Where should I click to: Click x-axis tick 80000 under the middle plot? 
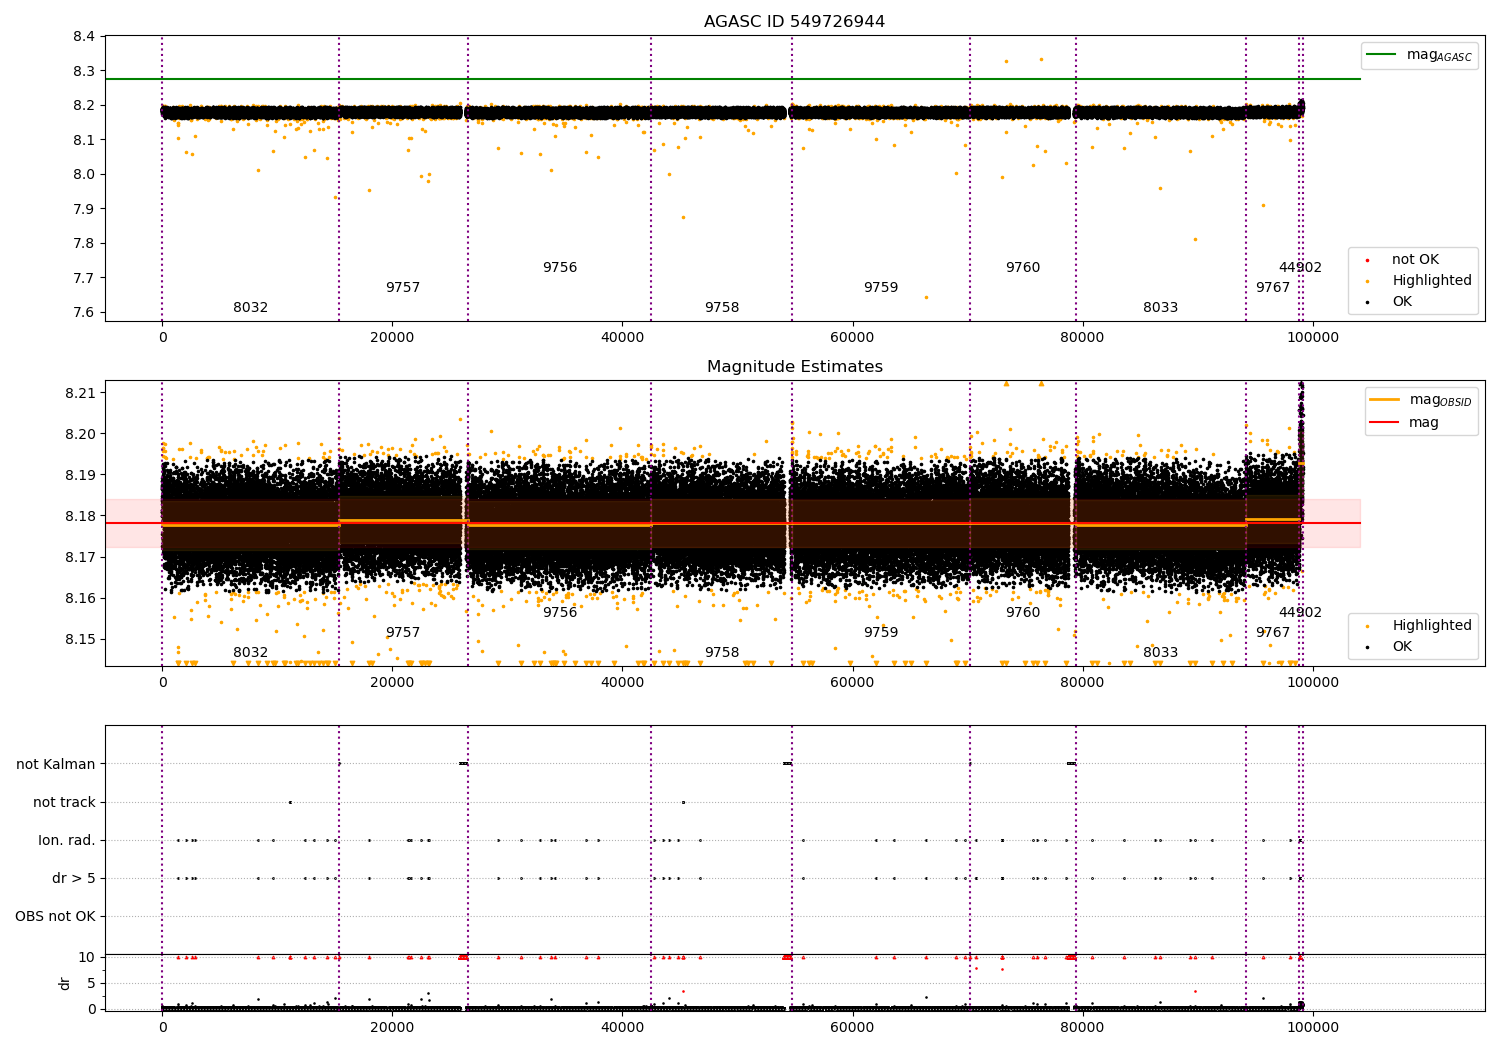(x=1082, y=683)
